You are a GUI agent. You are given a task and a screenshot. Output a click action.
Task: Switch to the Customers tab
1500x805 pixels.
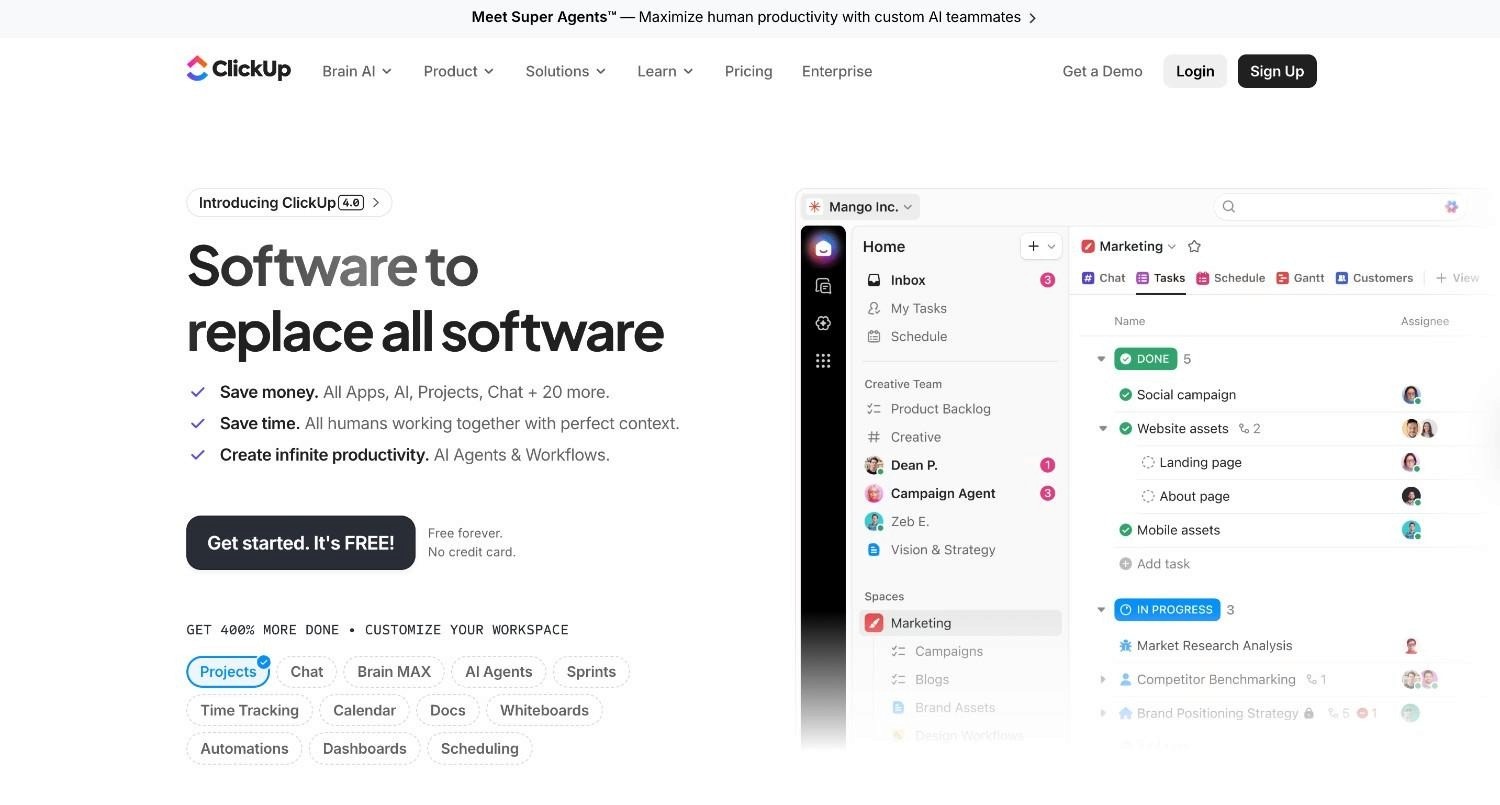1375,278
